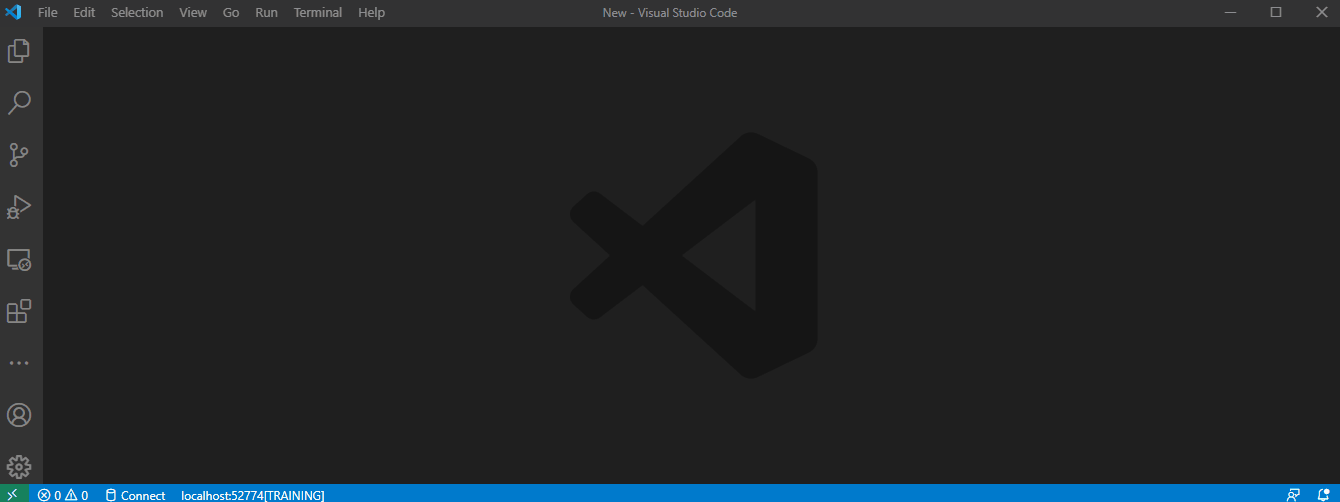The width and height of the screenshot is (1340, 502).
Task: Open the Help menu
Action: (371, 13)
